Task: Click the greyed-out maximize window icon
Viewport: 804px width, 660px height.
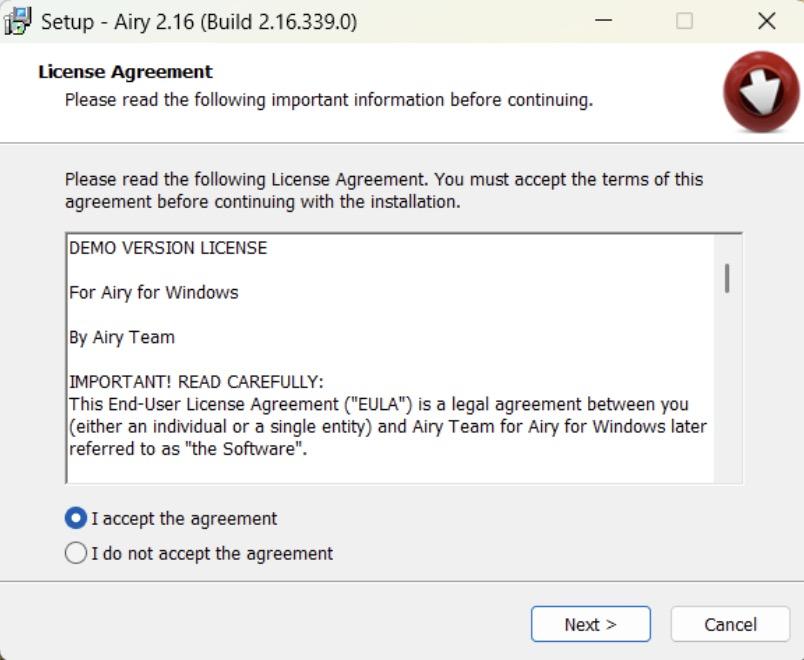Action: click(685, 21)
